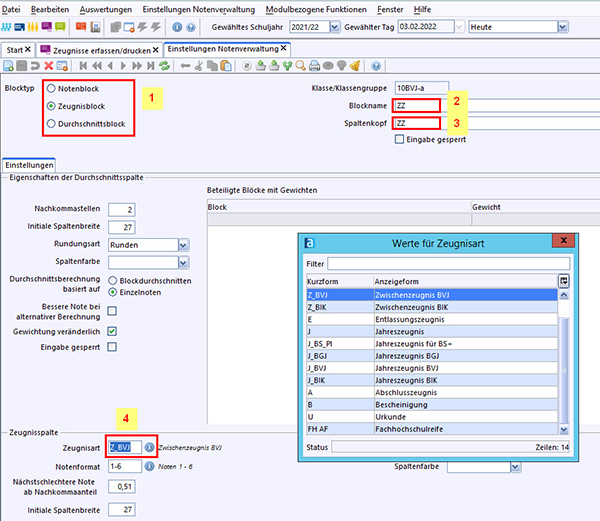
Task: Open Gewähltes Schuljahr dropdown
Action: click(x=334, y=27)
